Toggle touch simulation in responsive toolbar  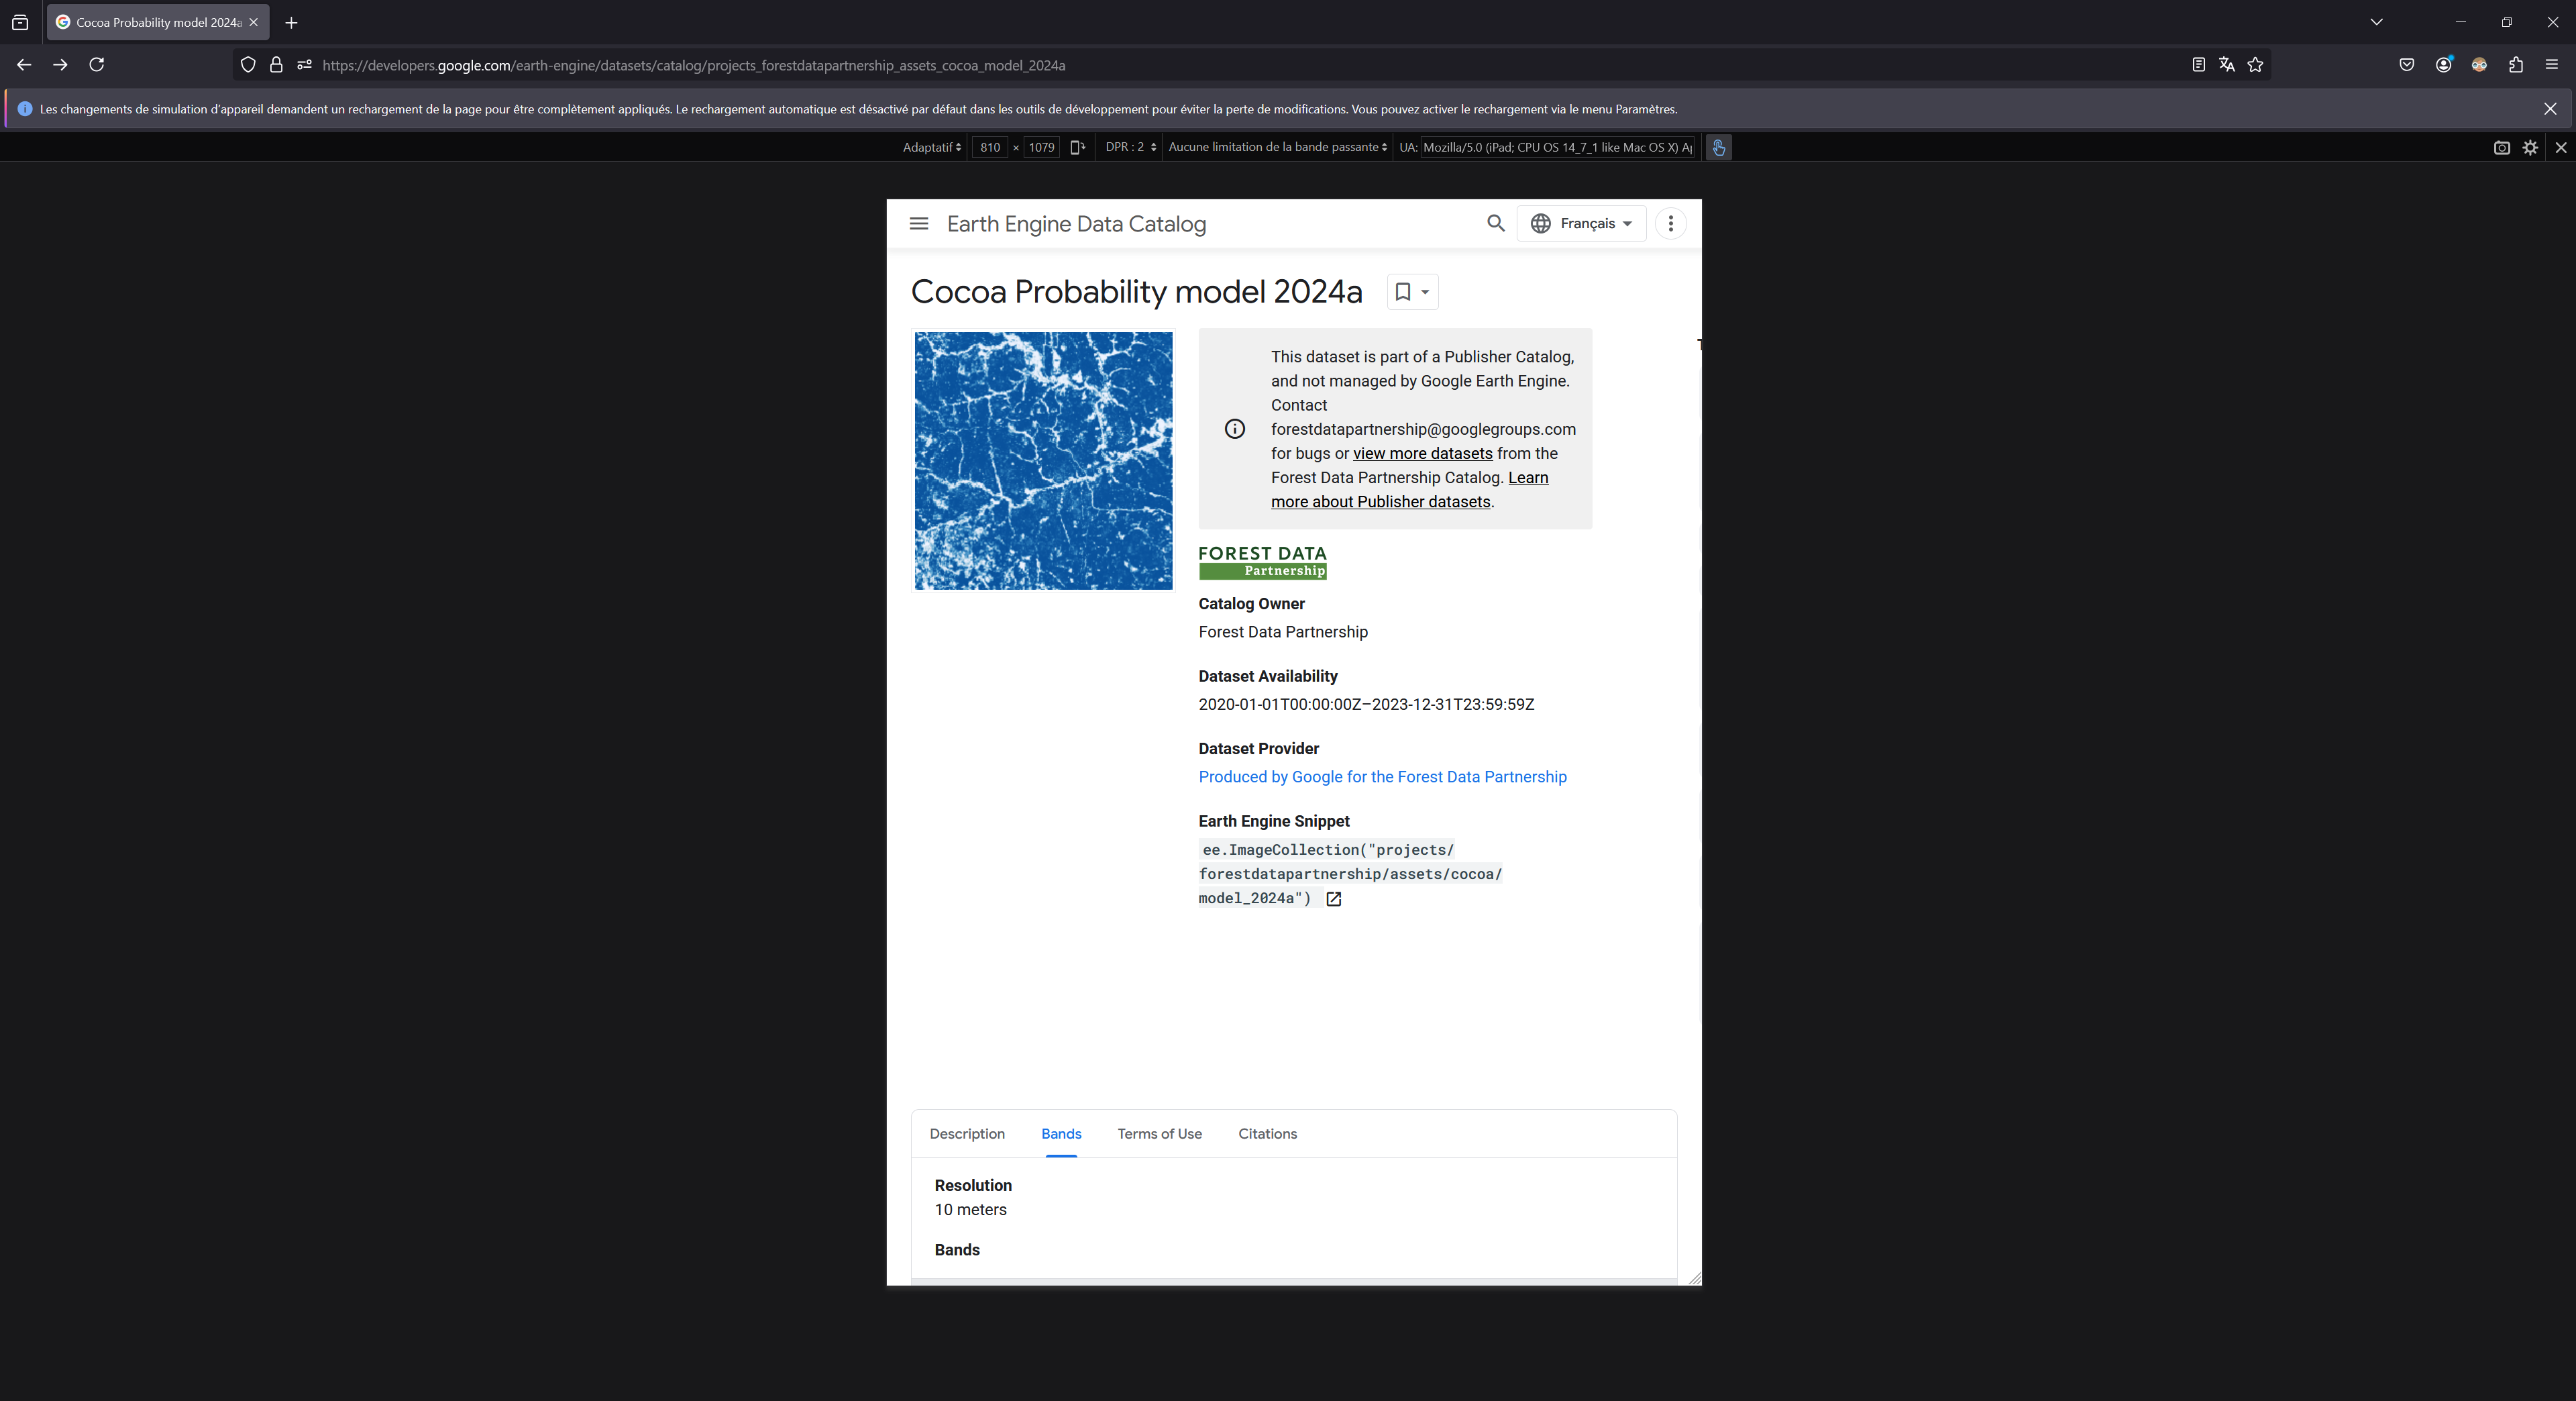(x=1718, y=148)
